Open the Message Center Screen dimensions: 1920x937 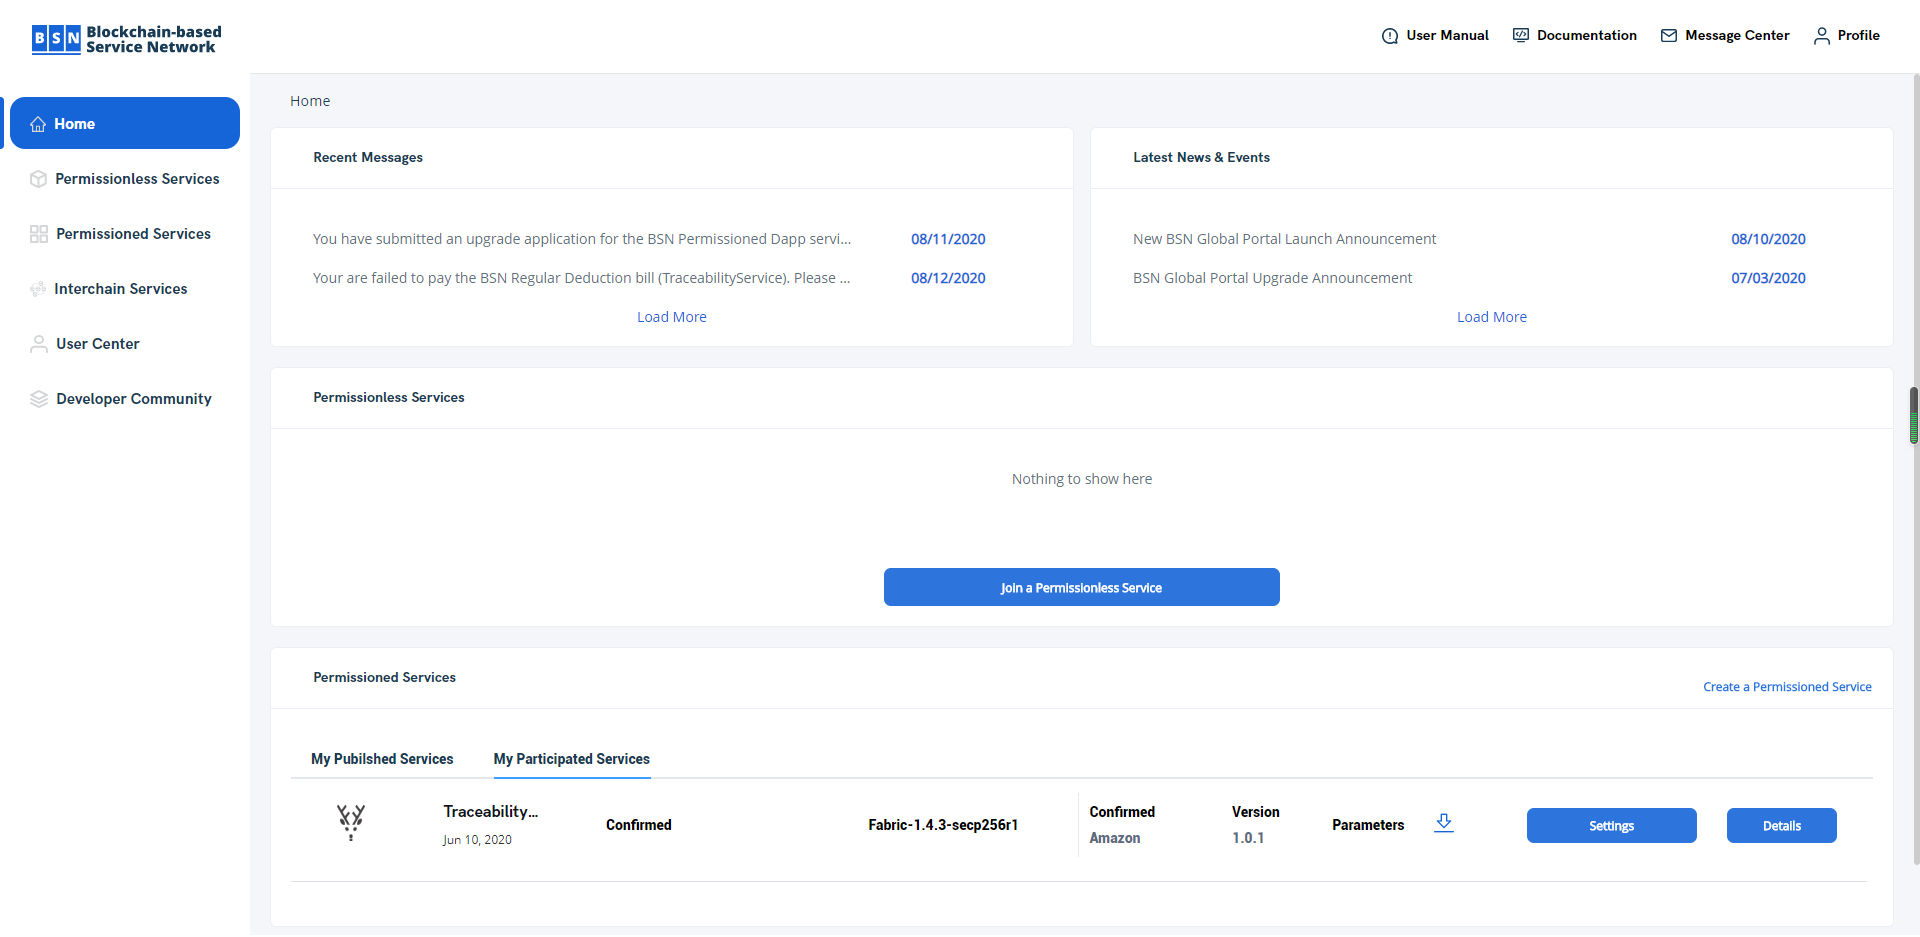click(1725, 36)
